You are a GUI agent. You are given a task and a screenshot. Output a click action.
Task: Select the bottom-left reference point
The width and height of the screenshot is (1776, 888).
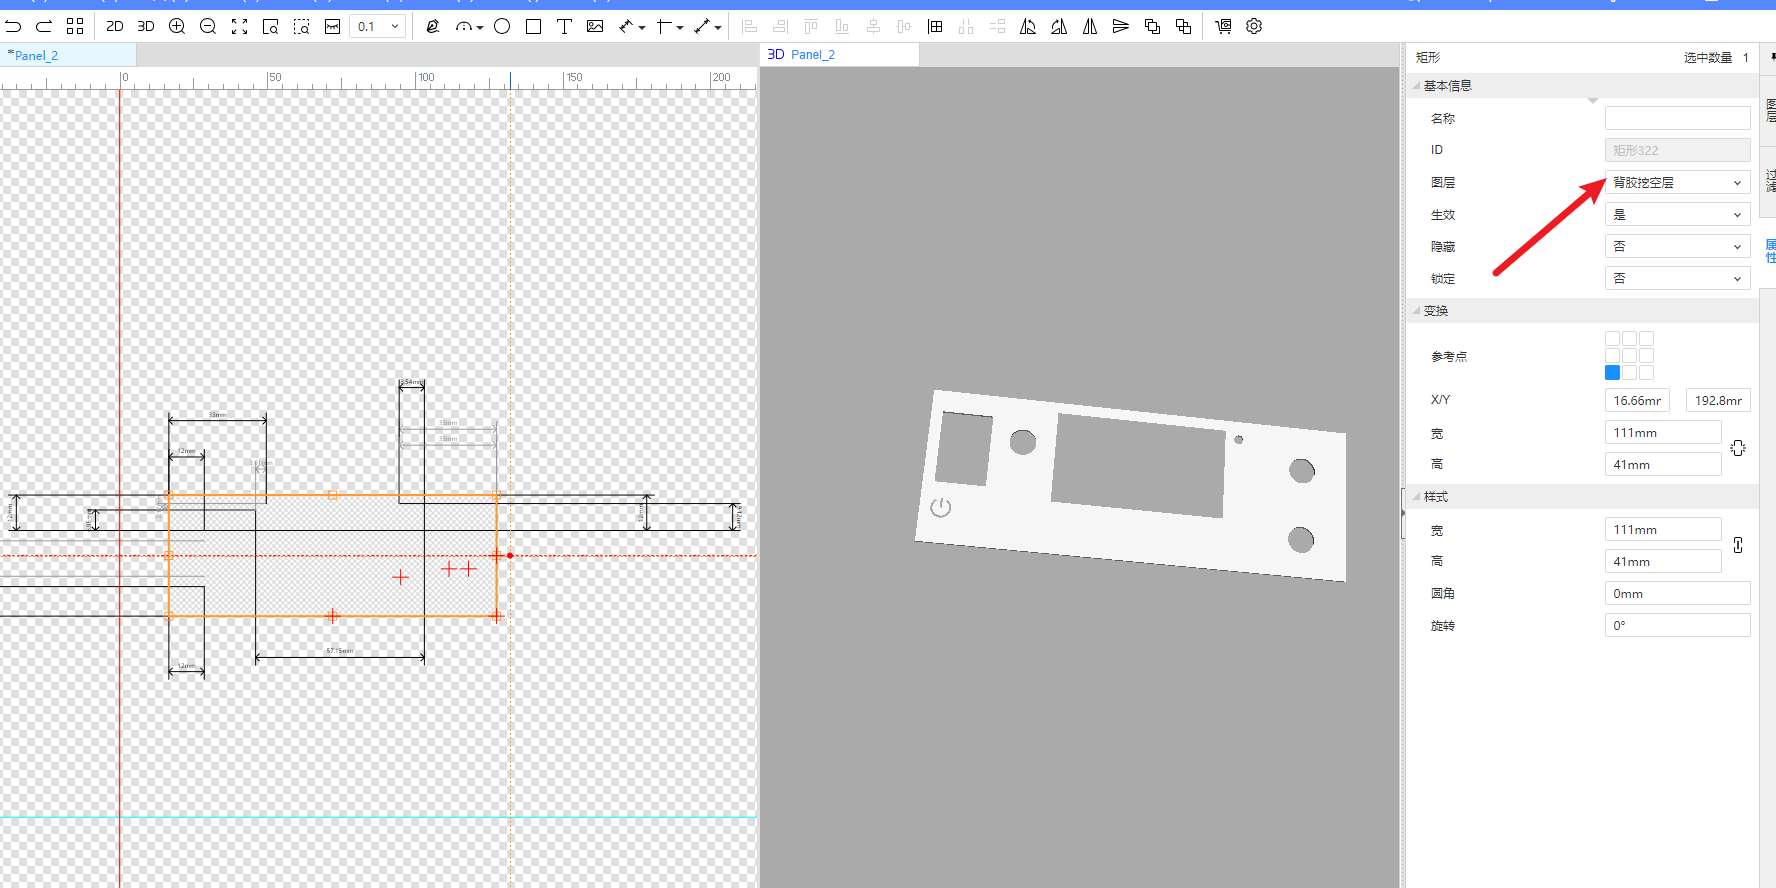pos(1612,373)
